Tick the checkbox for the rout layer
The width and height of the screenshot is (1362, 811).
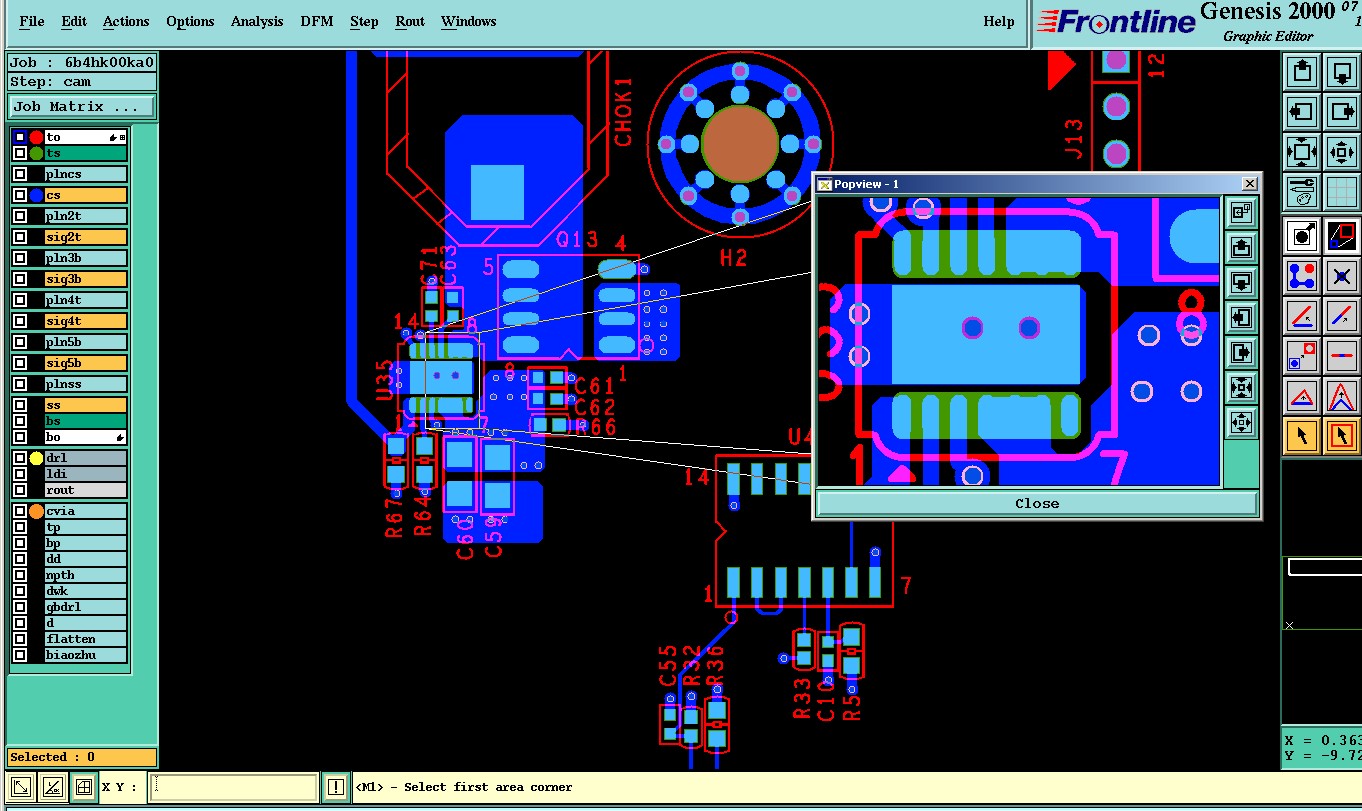point(20,490)
